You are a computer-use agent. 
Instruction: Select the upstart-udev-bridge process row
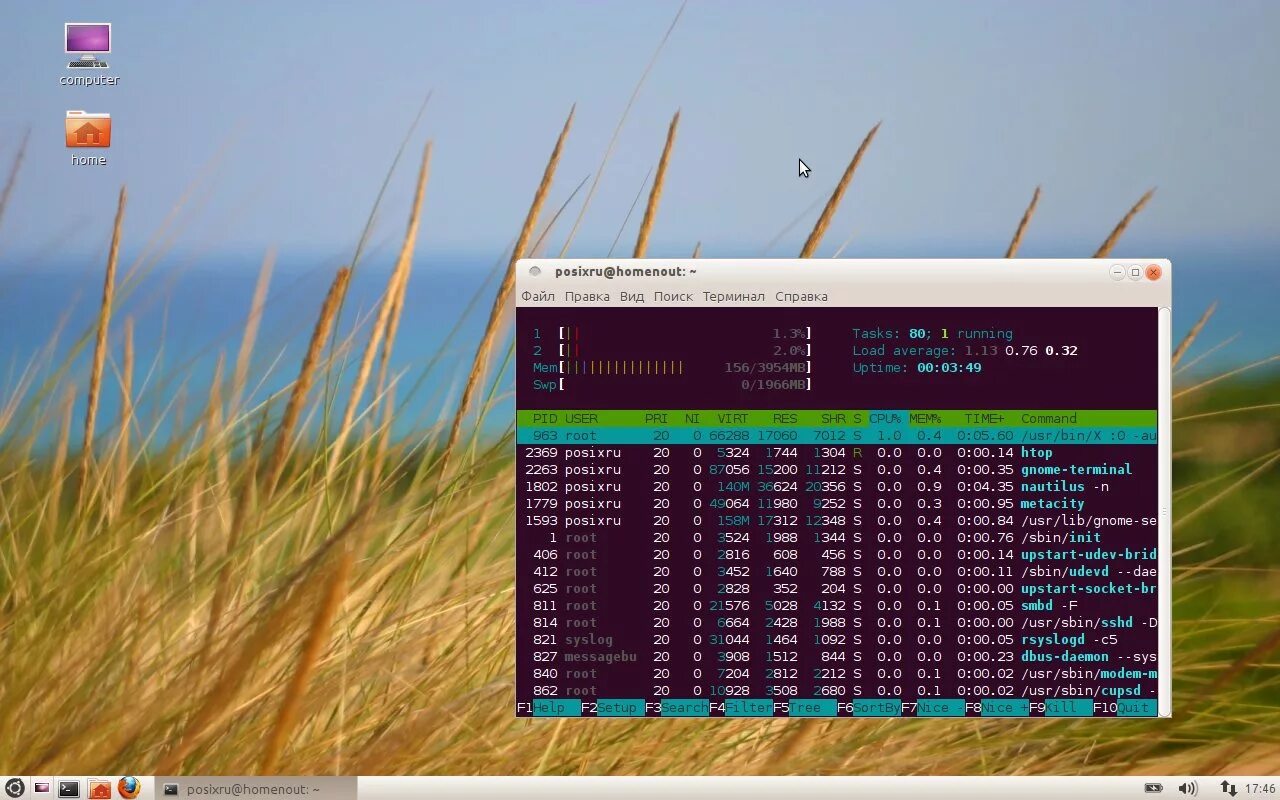click(837, 555)
